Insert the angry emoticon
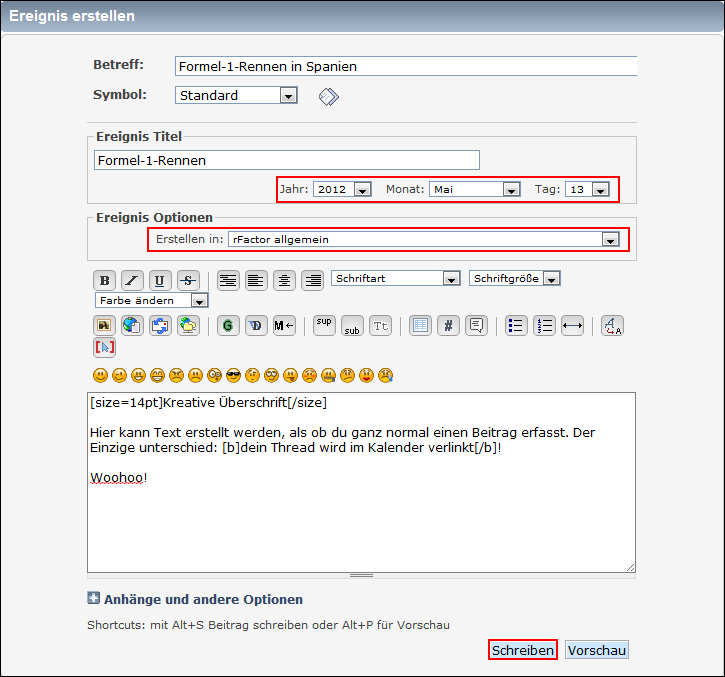Screen dimensions: 725x677 [176, 375]
